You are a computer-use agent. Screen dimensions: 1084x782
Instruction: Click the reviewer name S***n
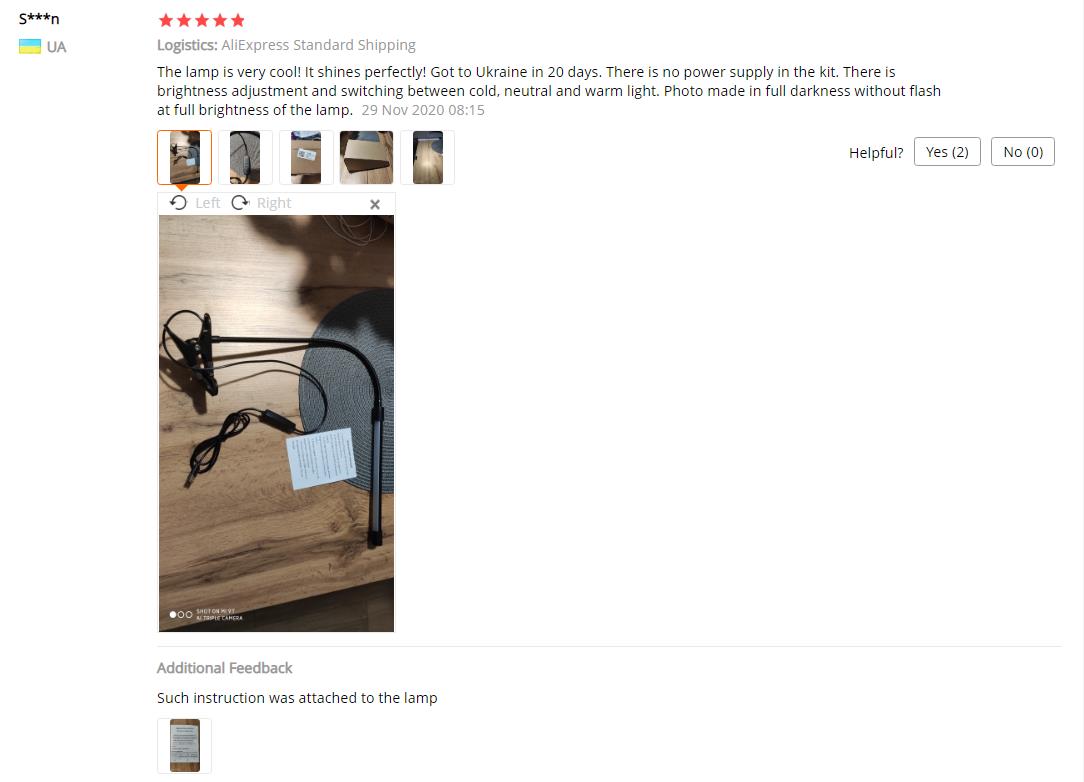(39, 19)
